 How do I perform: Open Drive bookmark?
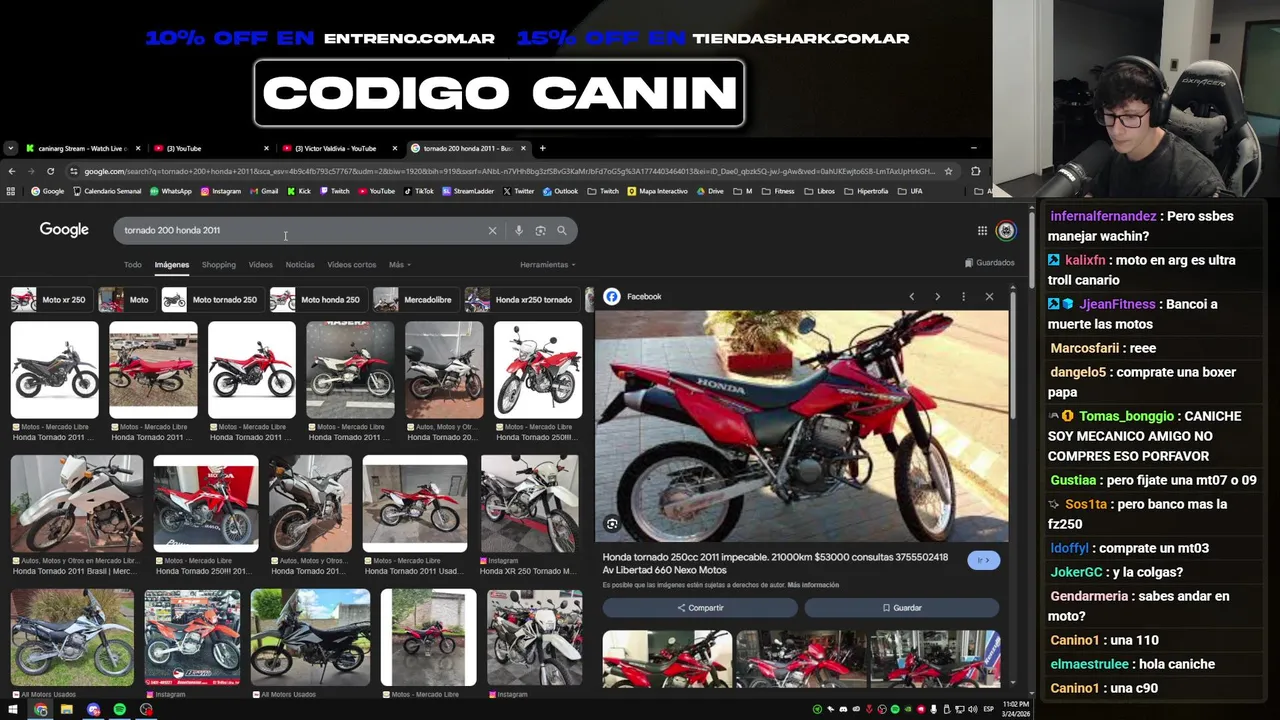coord(709,191)
